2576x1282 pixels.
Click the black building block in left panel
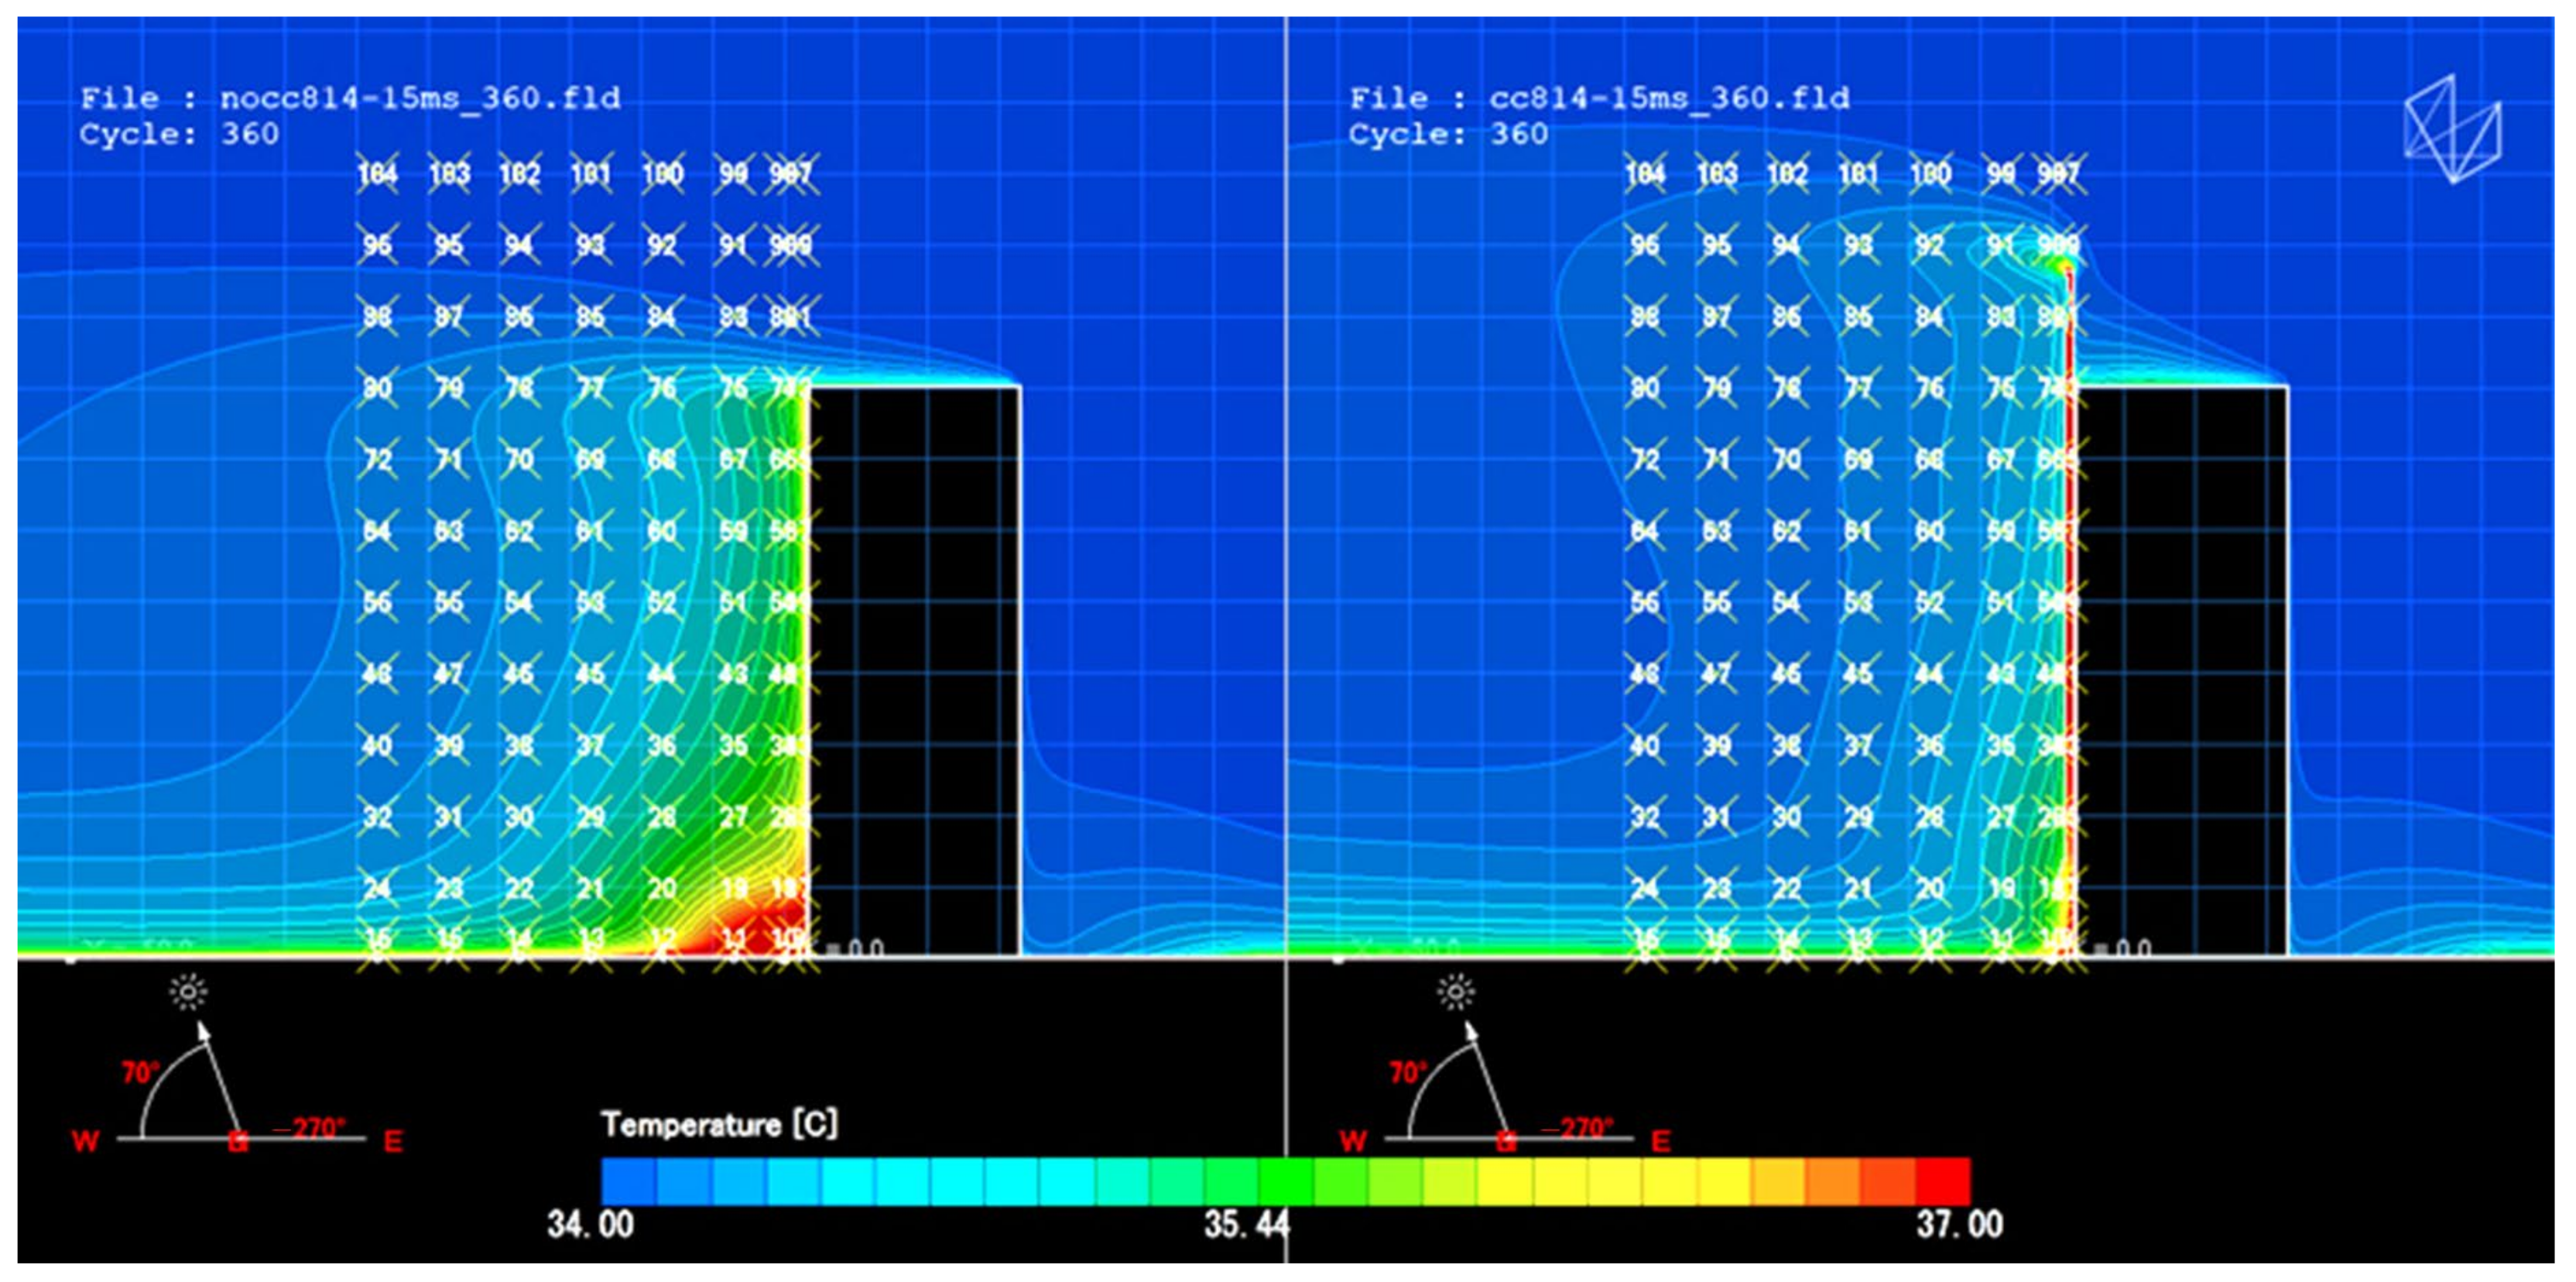914,670
